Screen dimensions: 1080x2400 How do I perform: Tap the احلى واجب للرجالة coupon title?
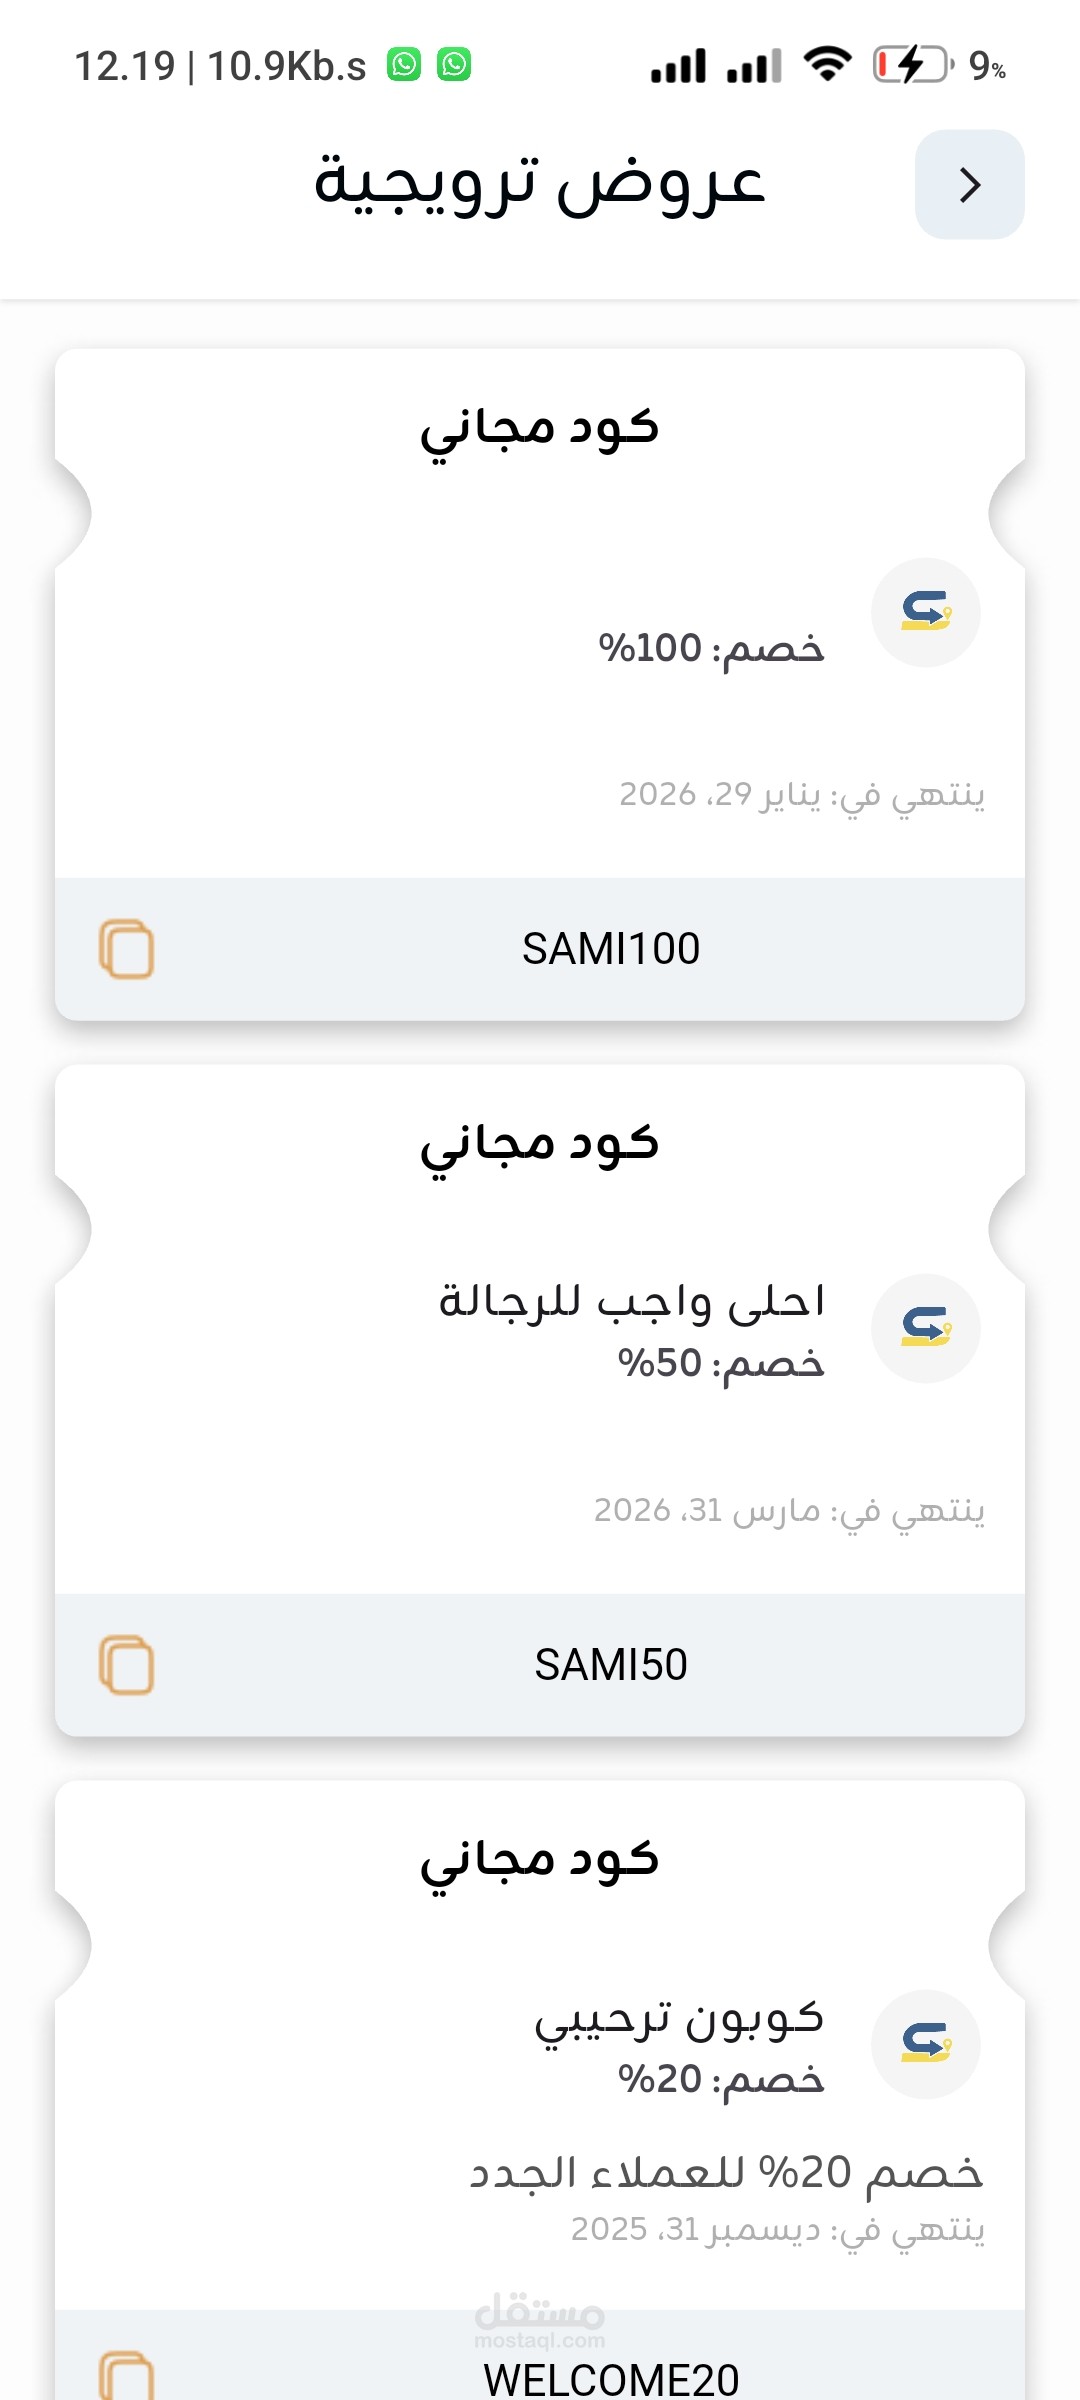(x=632, y=1302)
